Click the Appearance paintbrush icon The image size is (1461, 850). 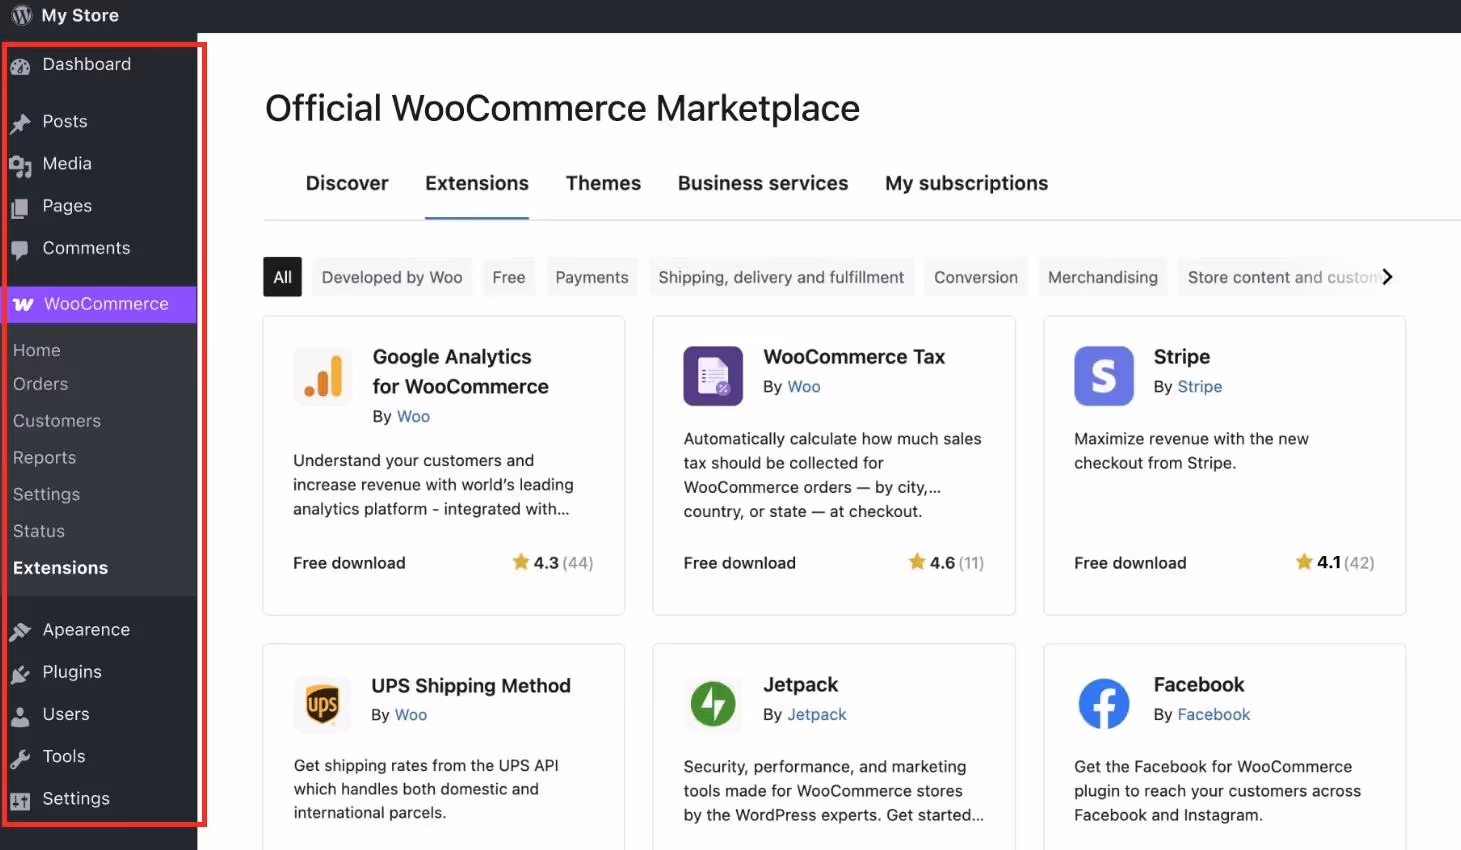coord(20,632)
